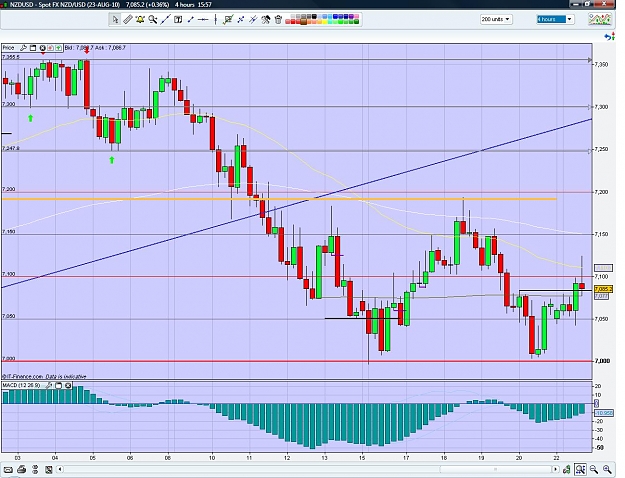The width and height of the screenshot is (625, 478).
Task: Click the IT-Finance.com data label
Action: point(44,376)
